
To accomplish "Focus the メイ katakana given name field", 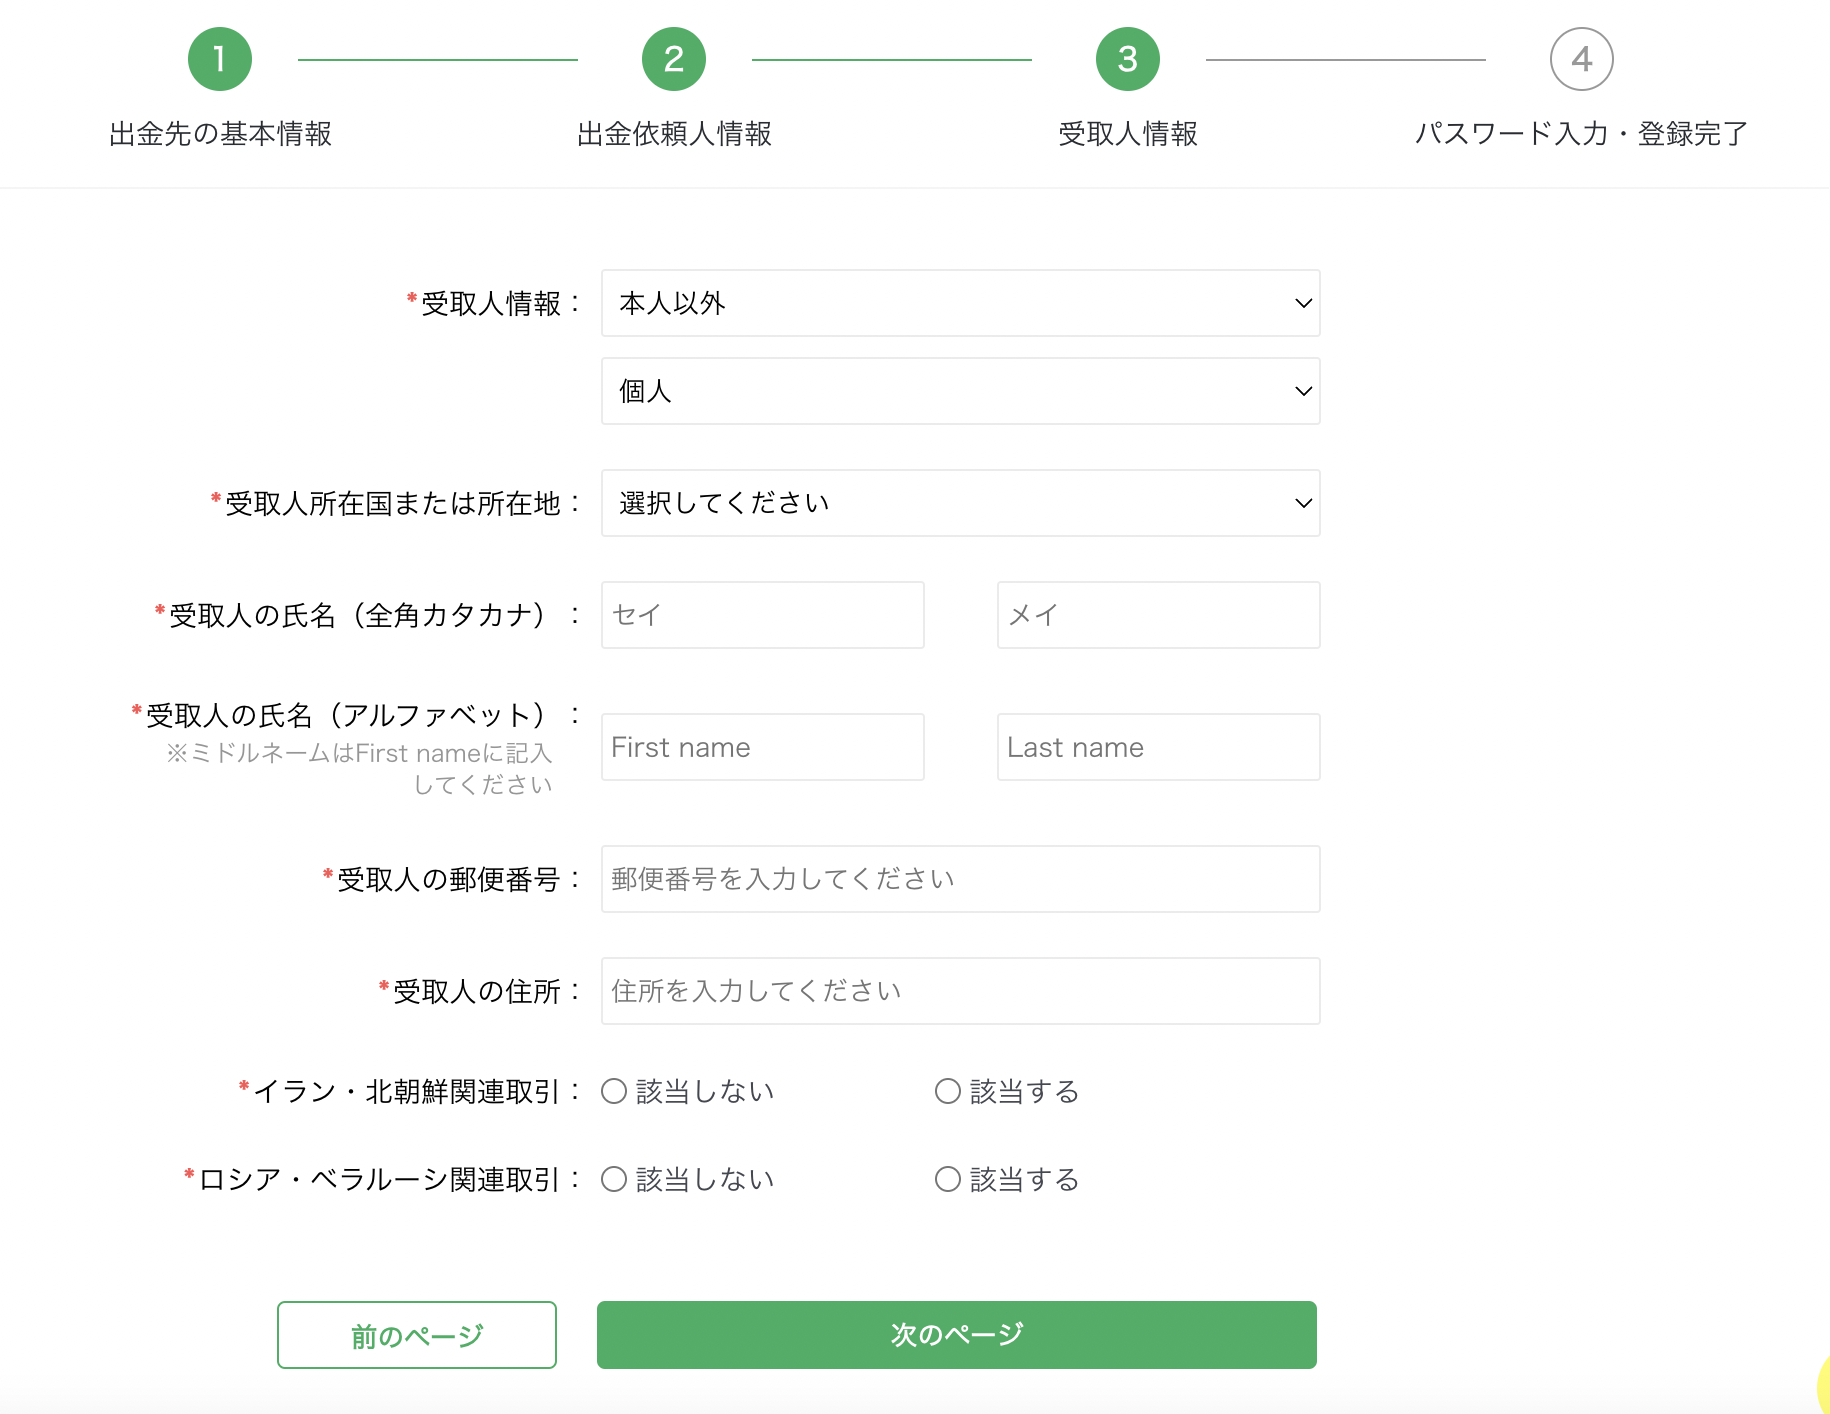I will point(1158,615).
